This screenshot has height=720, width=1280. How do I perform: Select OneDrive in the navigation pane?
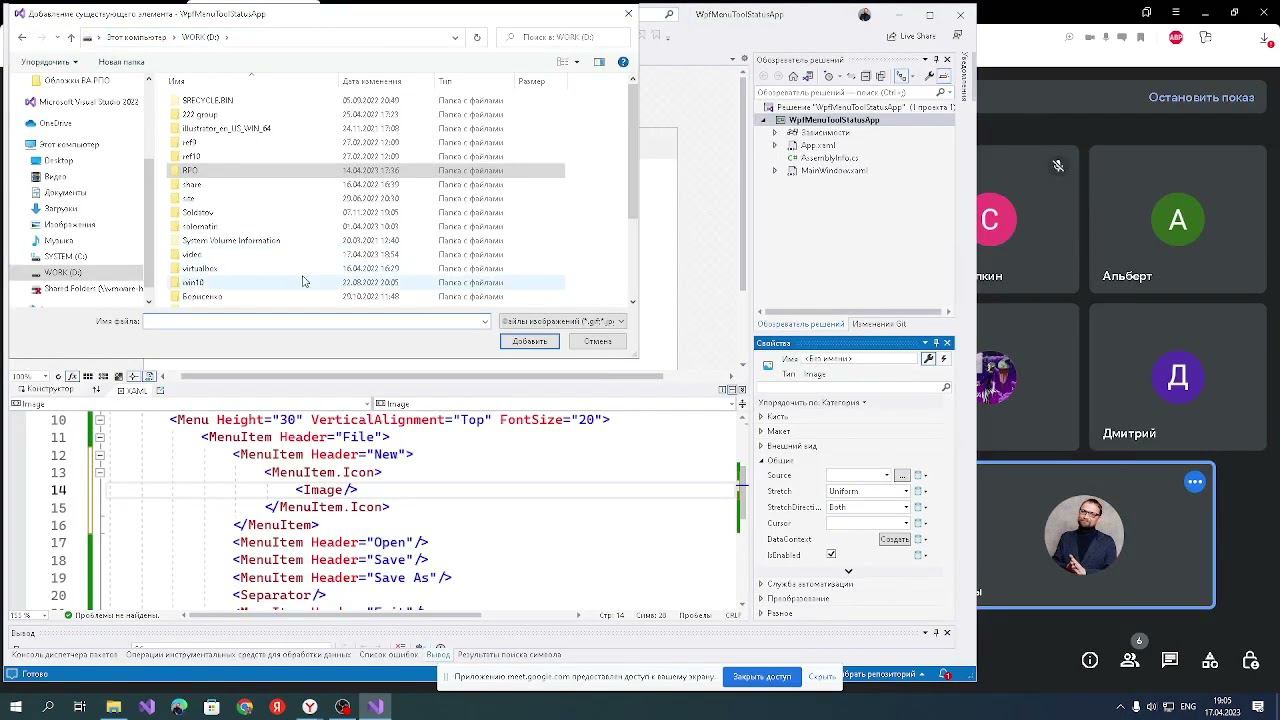point(55,123)
